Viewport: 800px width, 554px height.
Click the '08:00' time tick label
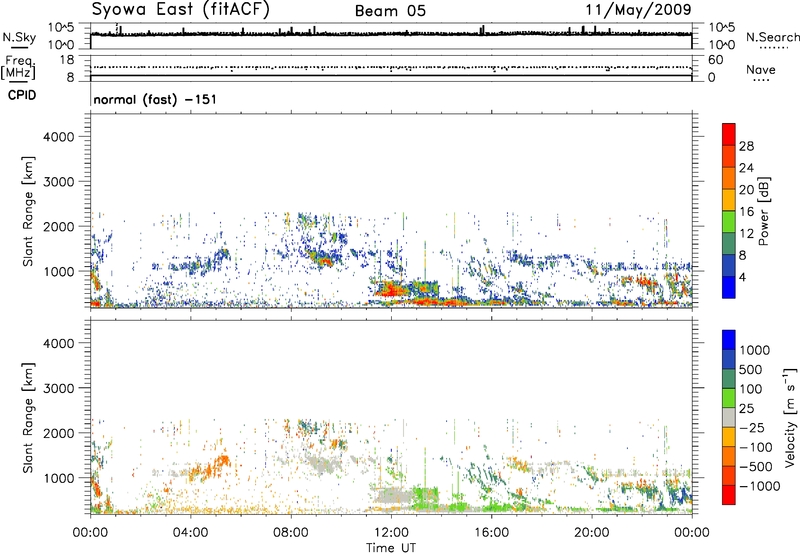pyautogui.click(x=291, y=533)
